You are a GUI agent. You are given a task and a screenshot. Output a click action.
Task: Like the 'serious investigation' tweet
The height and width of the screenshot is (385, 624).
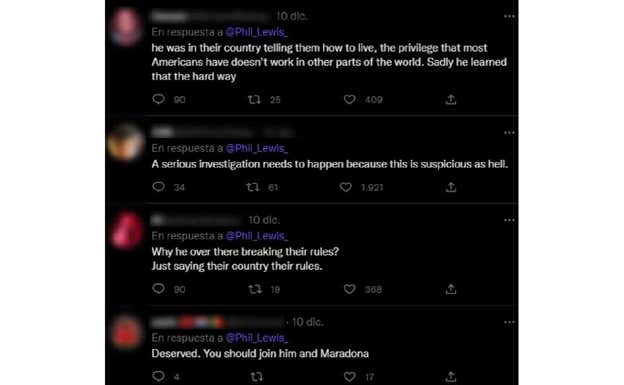(345, 187)
